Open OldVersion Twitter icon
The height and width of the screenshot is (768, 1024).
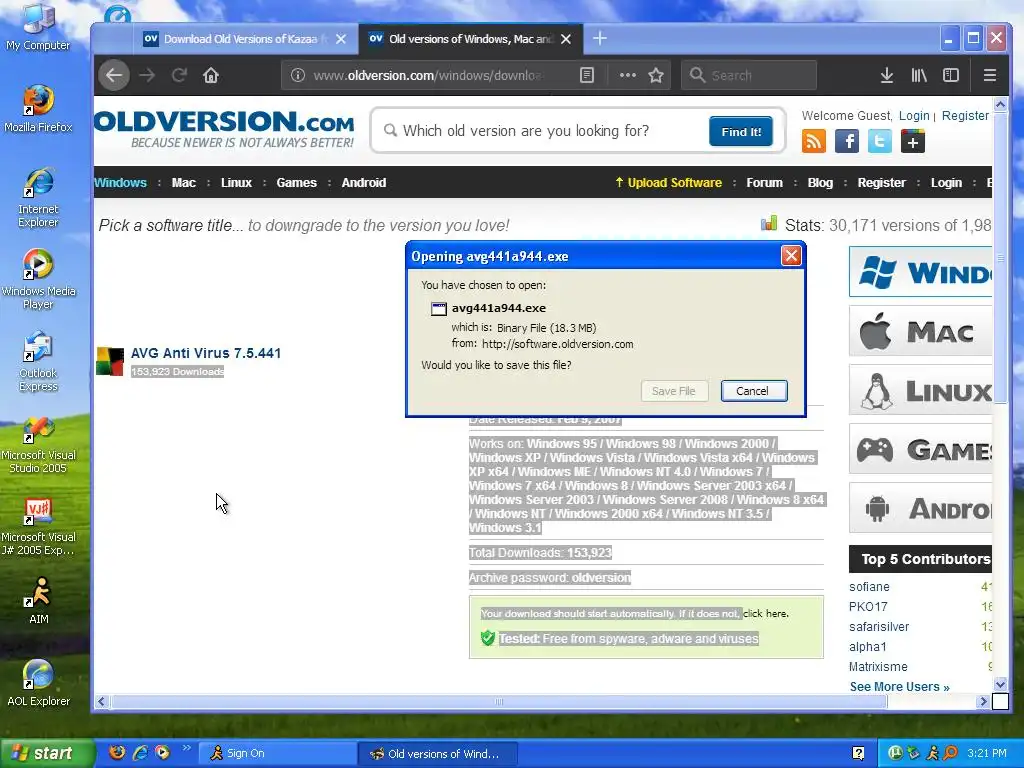pyautogui.click(x=880, y=141)
